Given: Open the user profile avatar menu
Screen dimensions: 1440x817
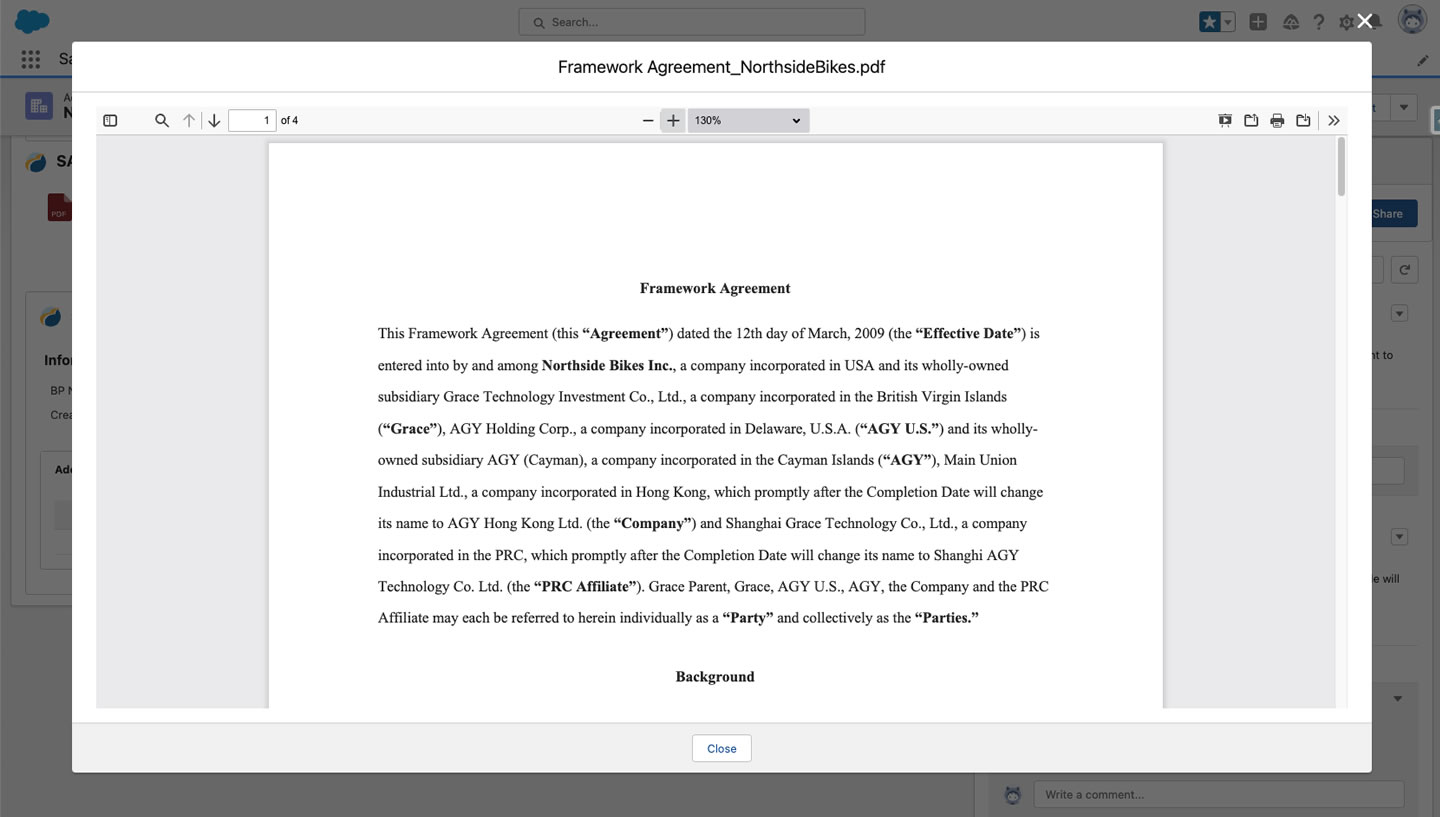Looking at the screenshot, I should click(1412, 20).
